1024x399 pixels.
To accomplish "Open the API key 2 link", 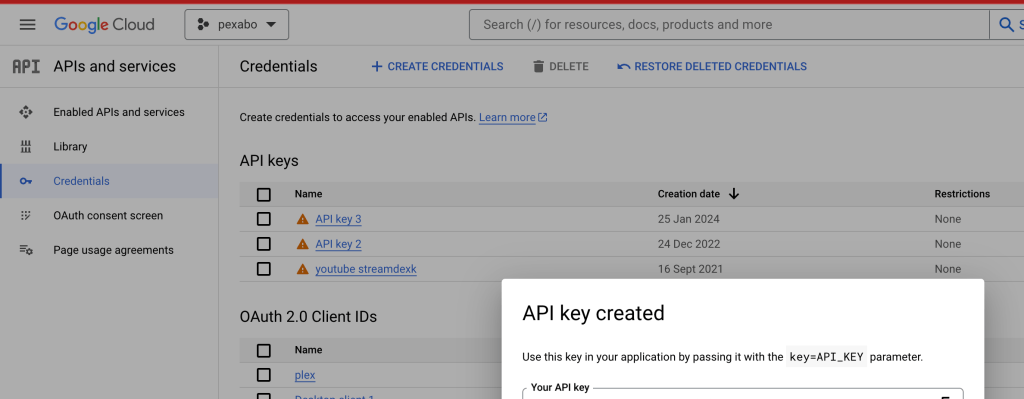I will click(x=338, y=244).
